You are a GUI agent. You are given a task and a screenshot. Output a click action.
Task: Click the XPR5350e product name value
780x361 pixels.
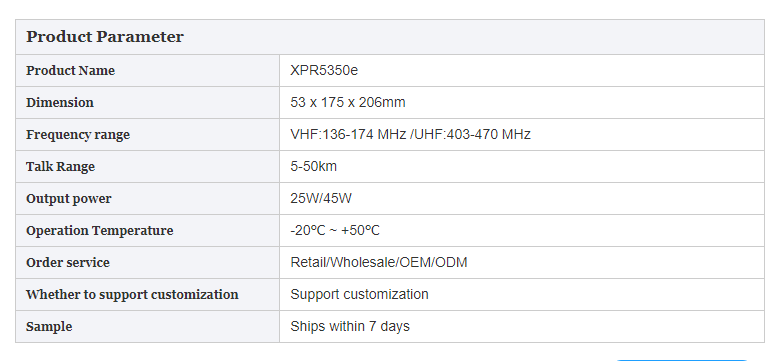pyautogui.click(x=324, y=71)
